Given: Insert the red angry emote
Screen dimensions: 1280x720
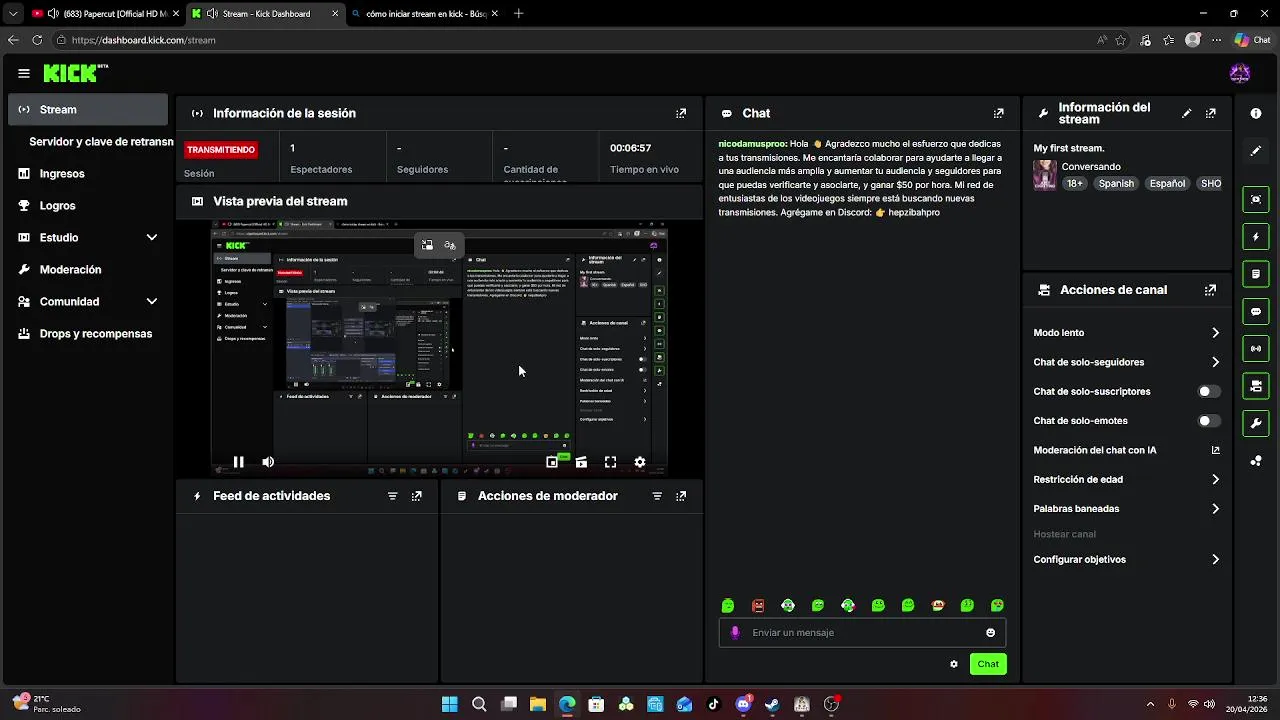Looking at the screenshot, I should coord(758,606).
